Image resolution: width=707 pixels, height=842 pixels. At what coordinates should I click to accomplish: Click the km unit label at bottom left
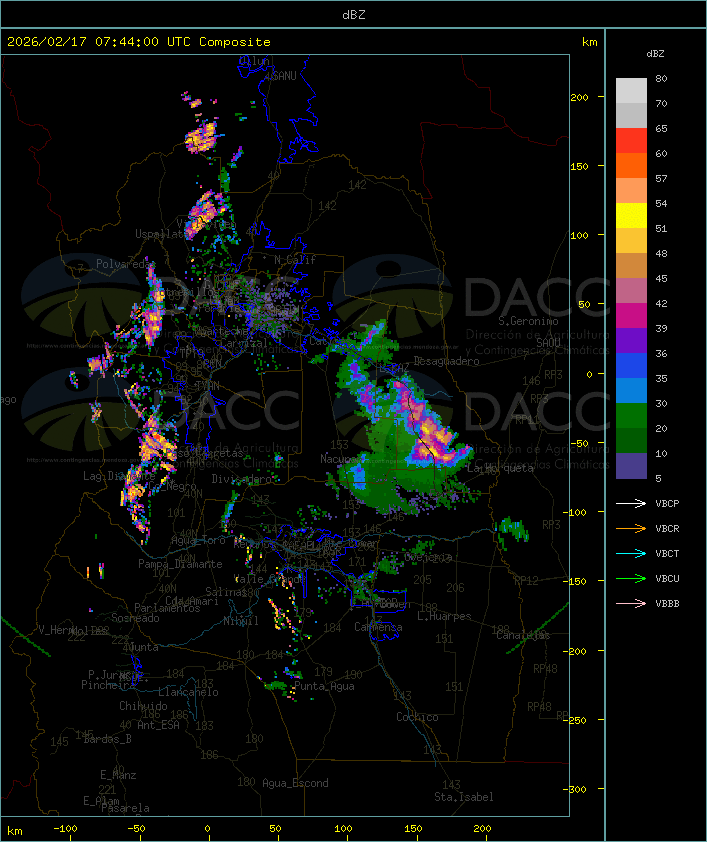pyautogui.click(x=14, y=831)
